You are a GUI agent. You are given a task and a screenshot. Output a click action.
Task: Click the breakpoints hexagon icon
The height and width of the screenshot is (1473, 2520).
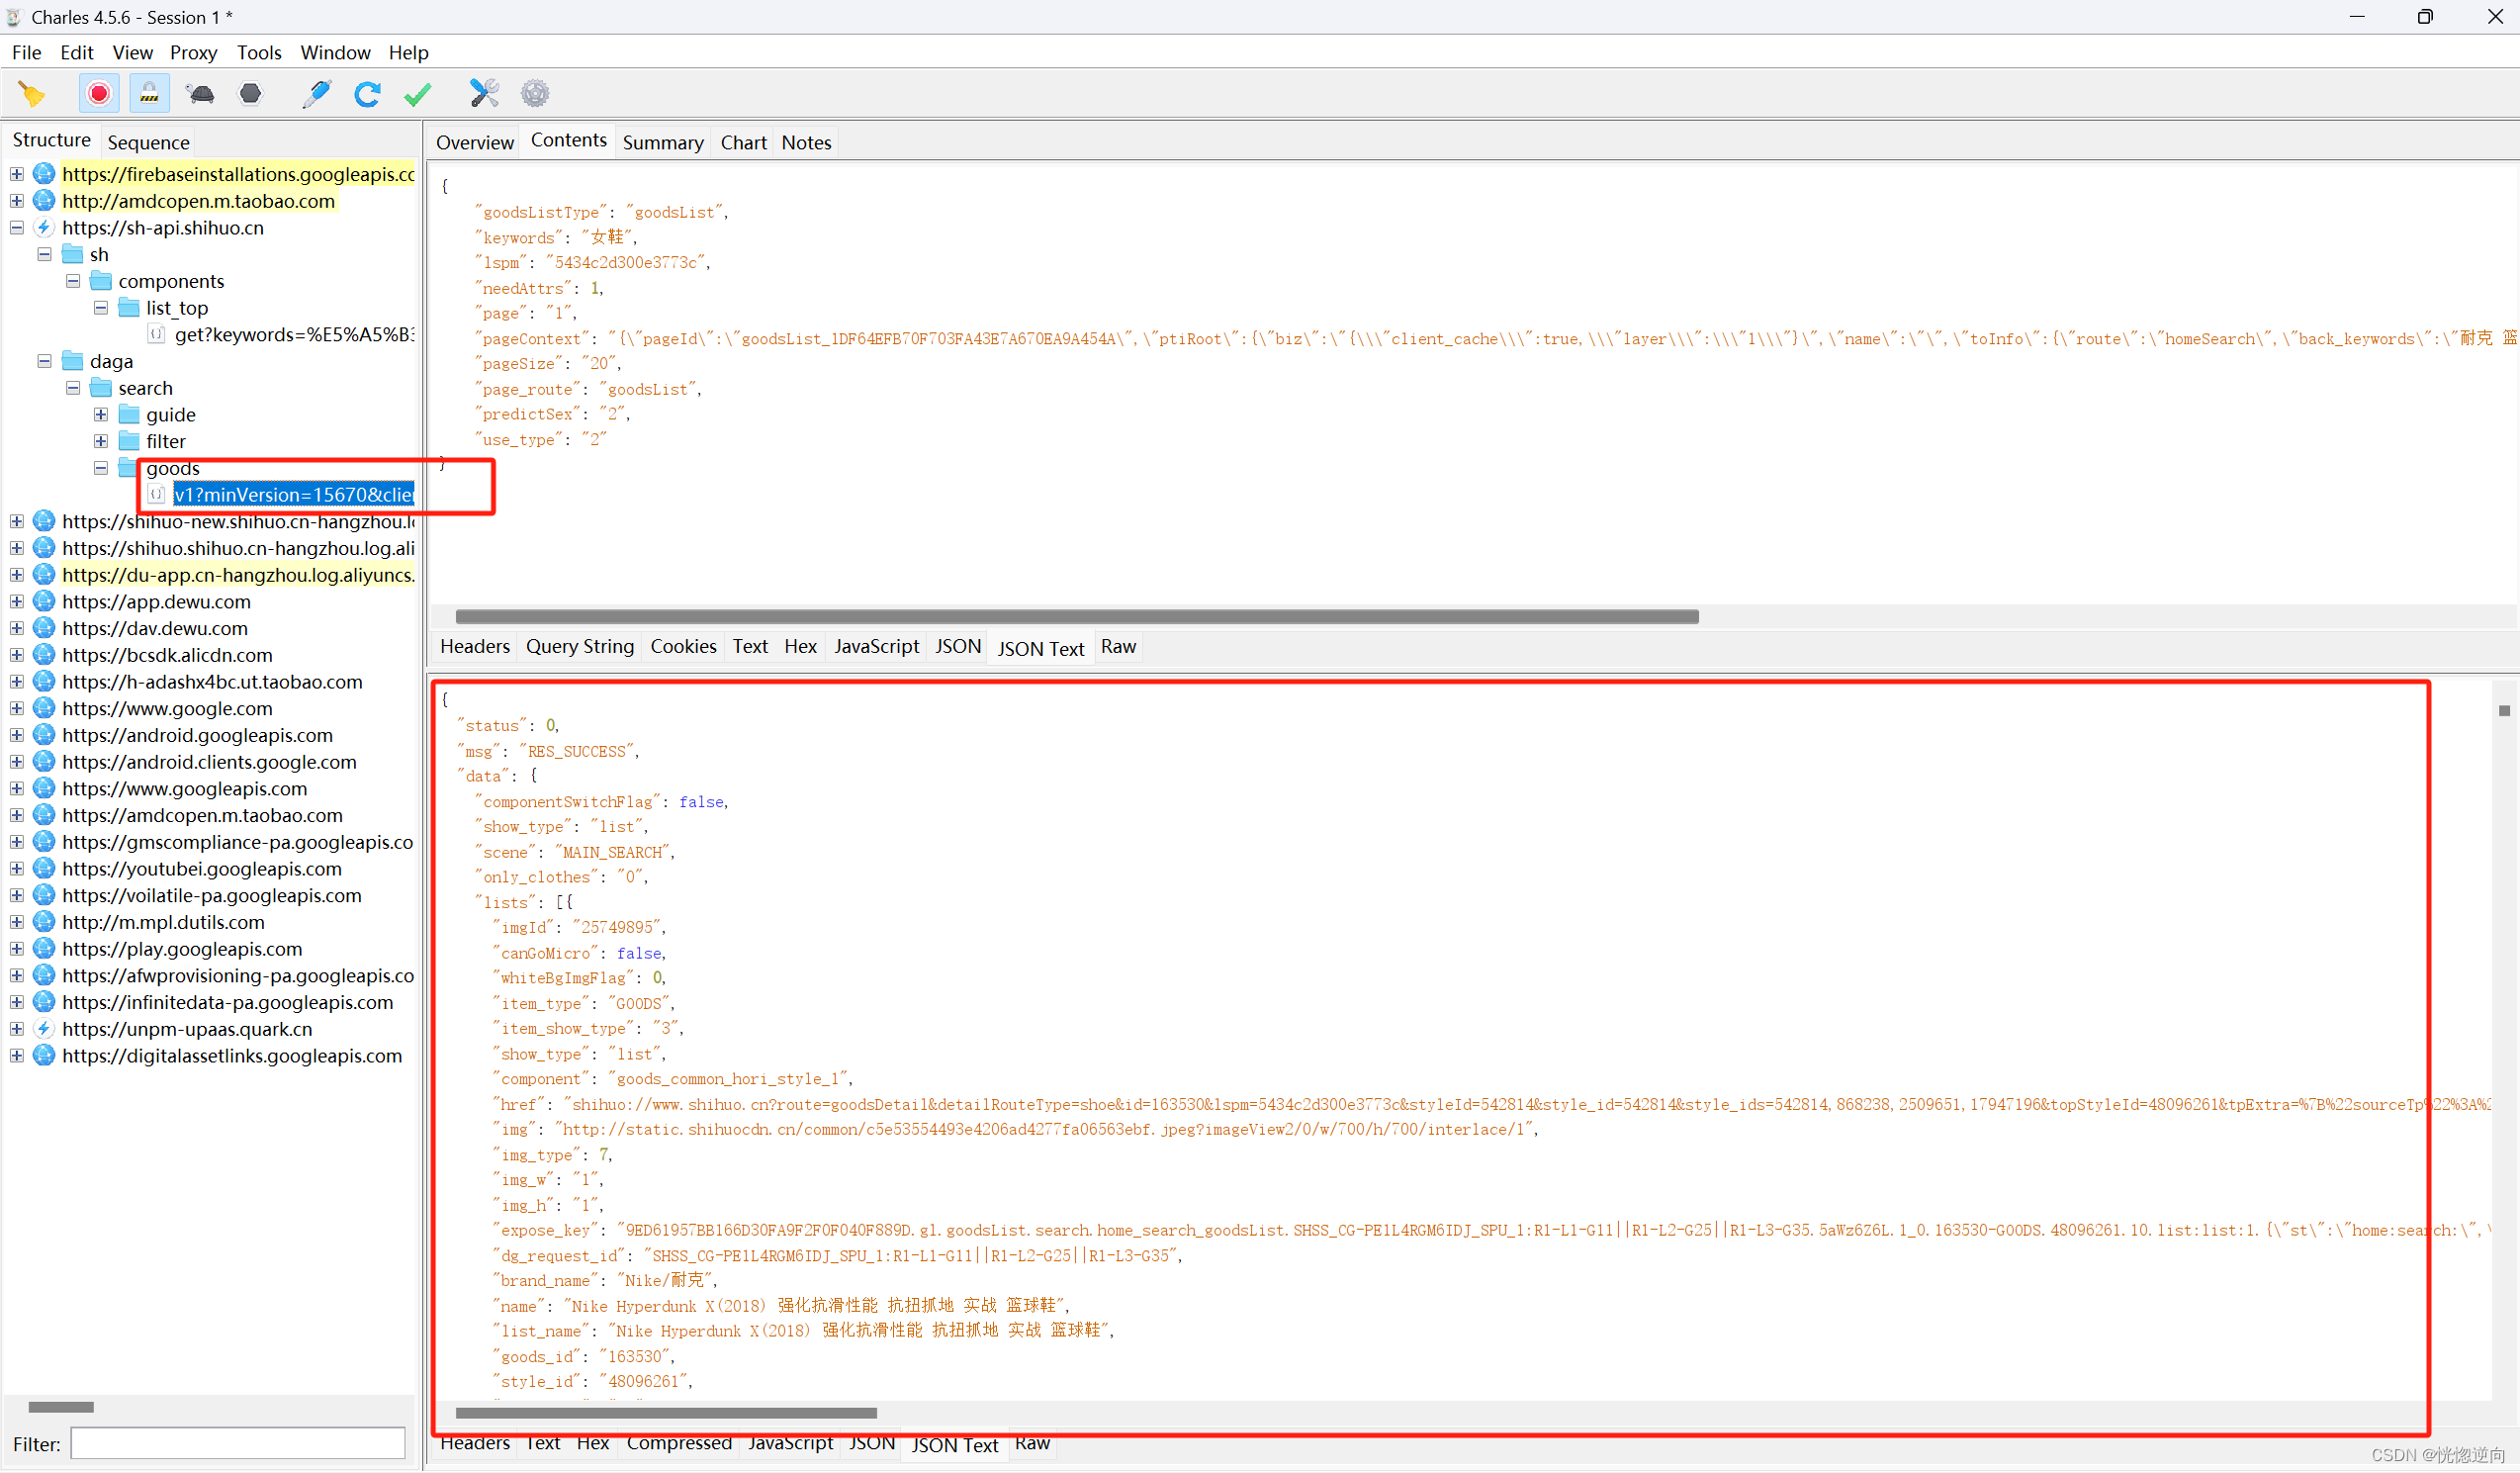[251, 94]
